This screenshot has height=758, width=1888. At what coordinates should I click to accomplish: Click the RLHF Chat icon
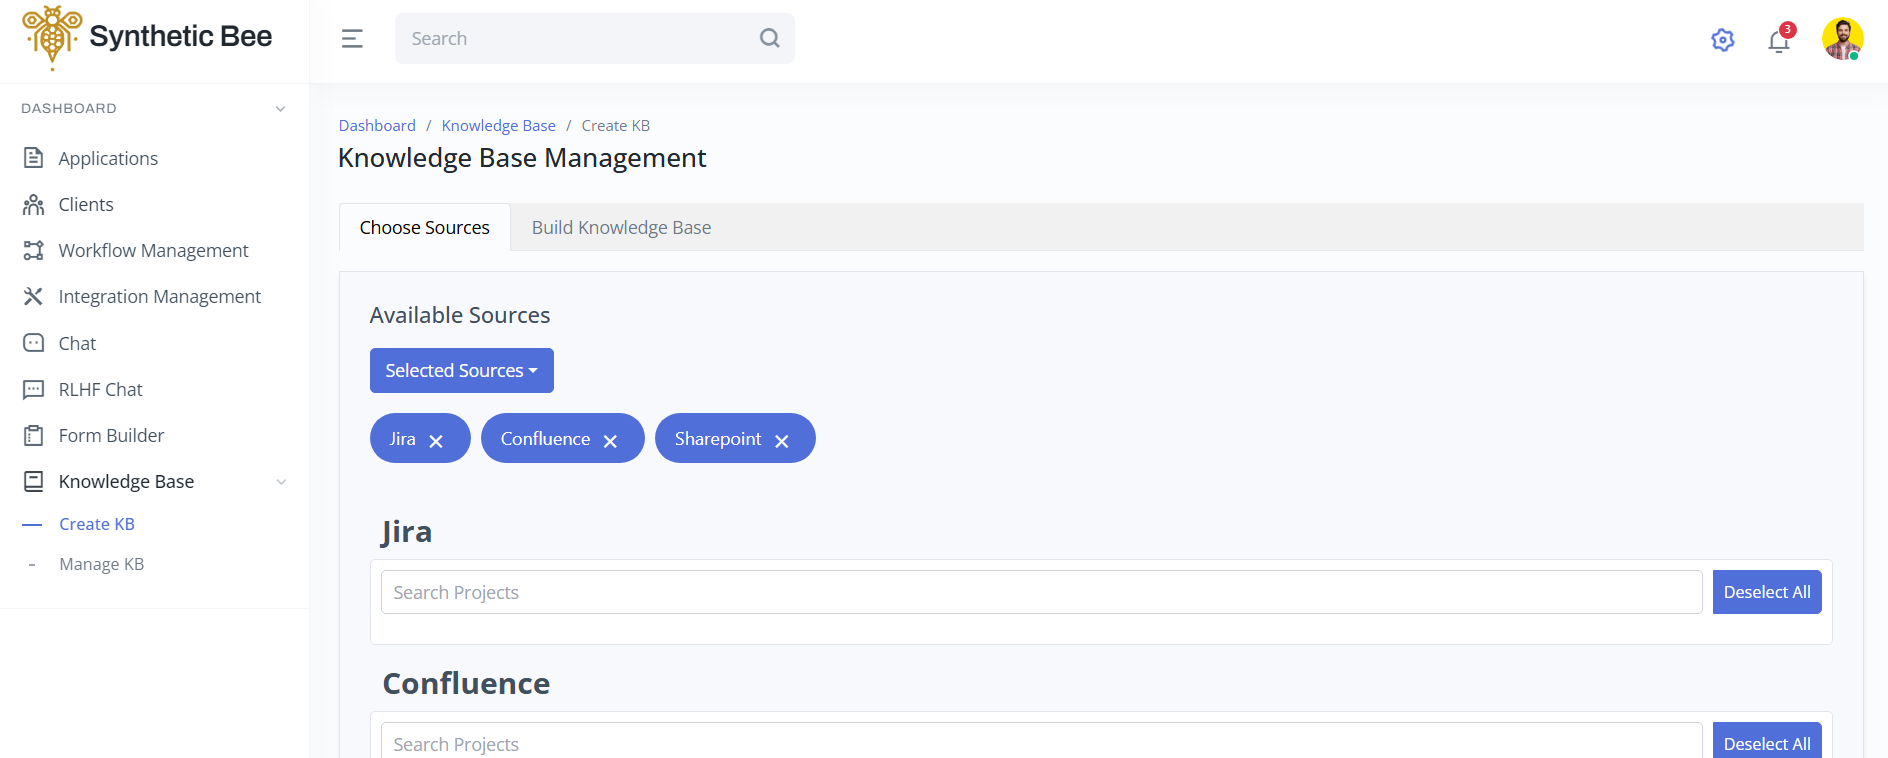coord(33,389)
